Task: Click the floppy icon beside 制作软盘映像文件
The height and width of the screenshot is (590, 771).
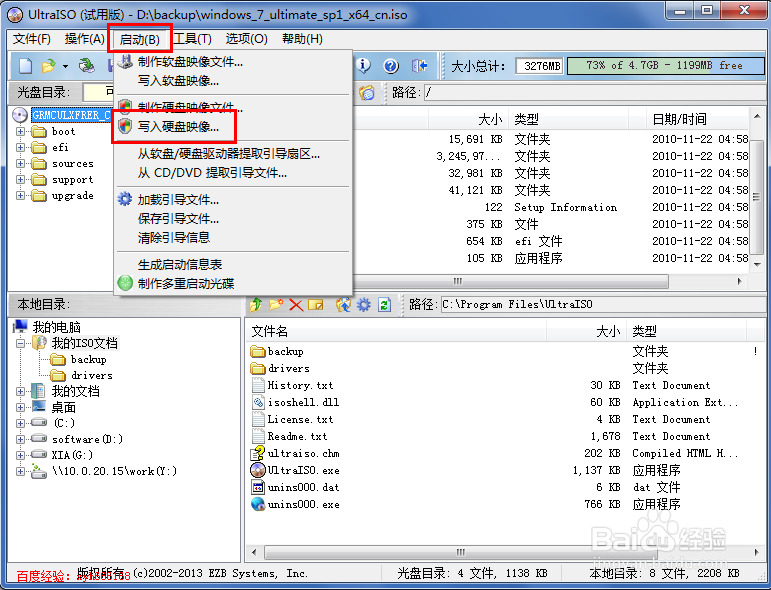Action: click(x=126, y=62)
